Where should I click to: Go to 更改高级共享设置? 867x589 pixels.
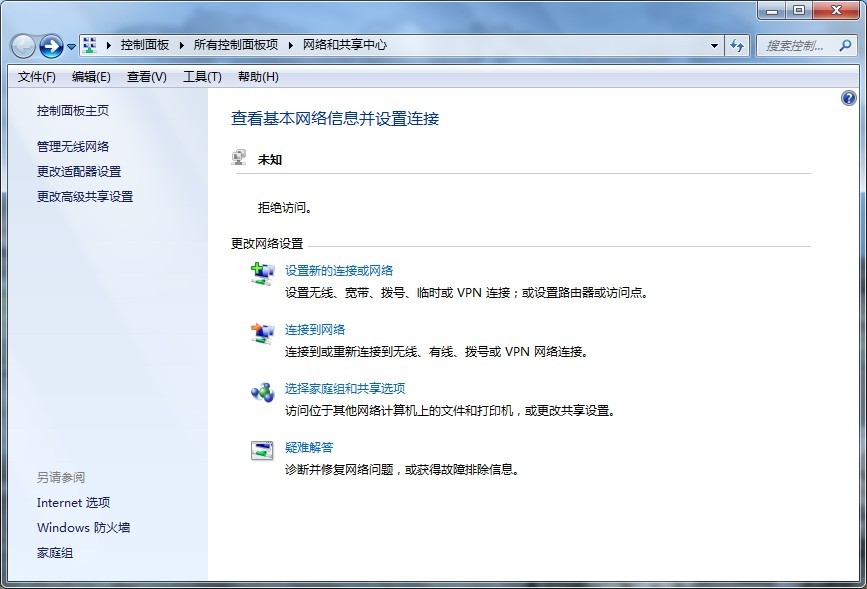(85, 196)
